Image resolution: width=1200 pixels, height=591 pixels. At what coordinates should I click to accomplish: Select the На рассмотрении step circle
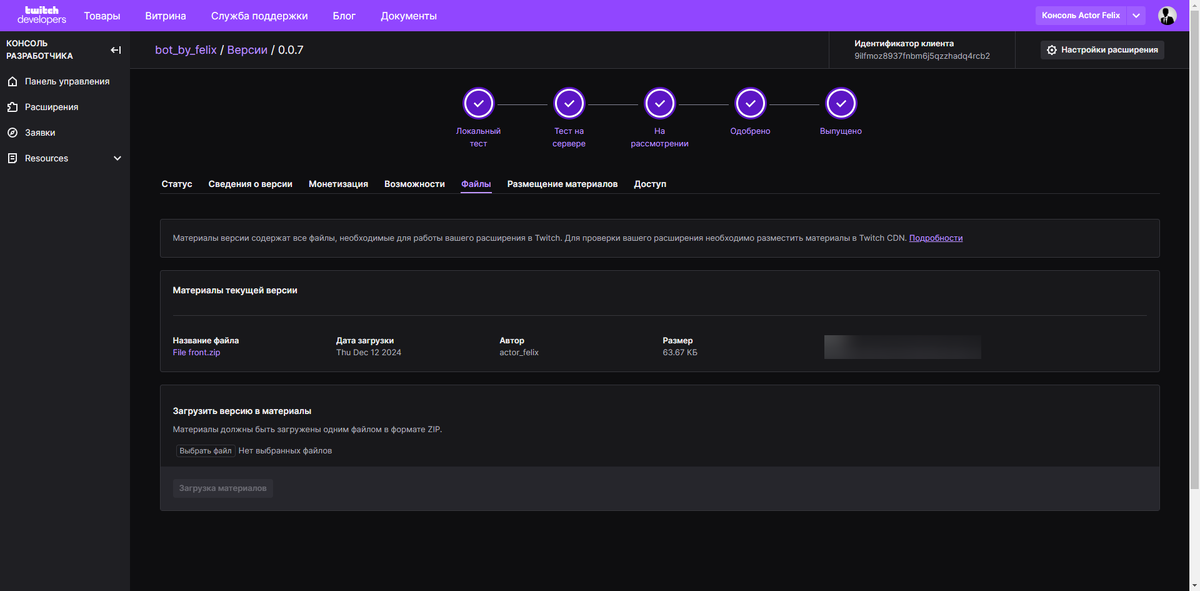[659, 103]
